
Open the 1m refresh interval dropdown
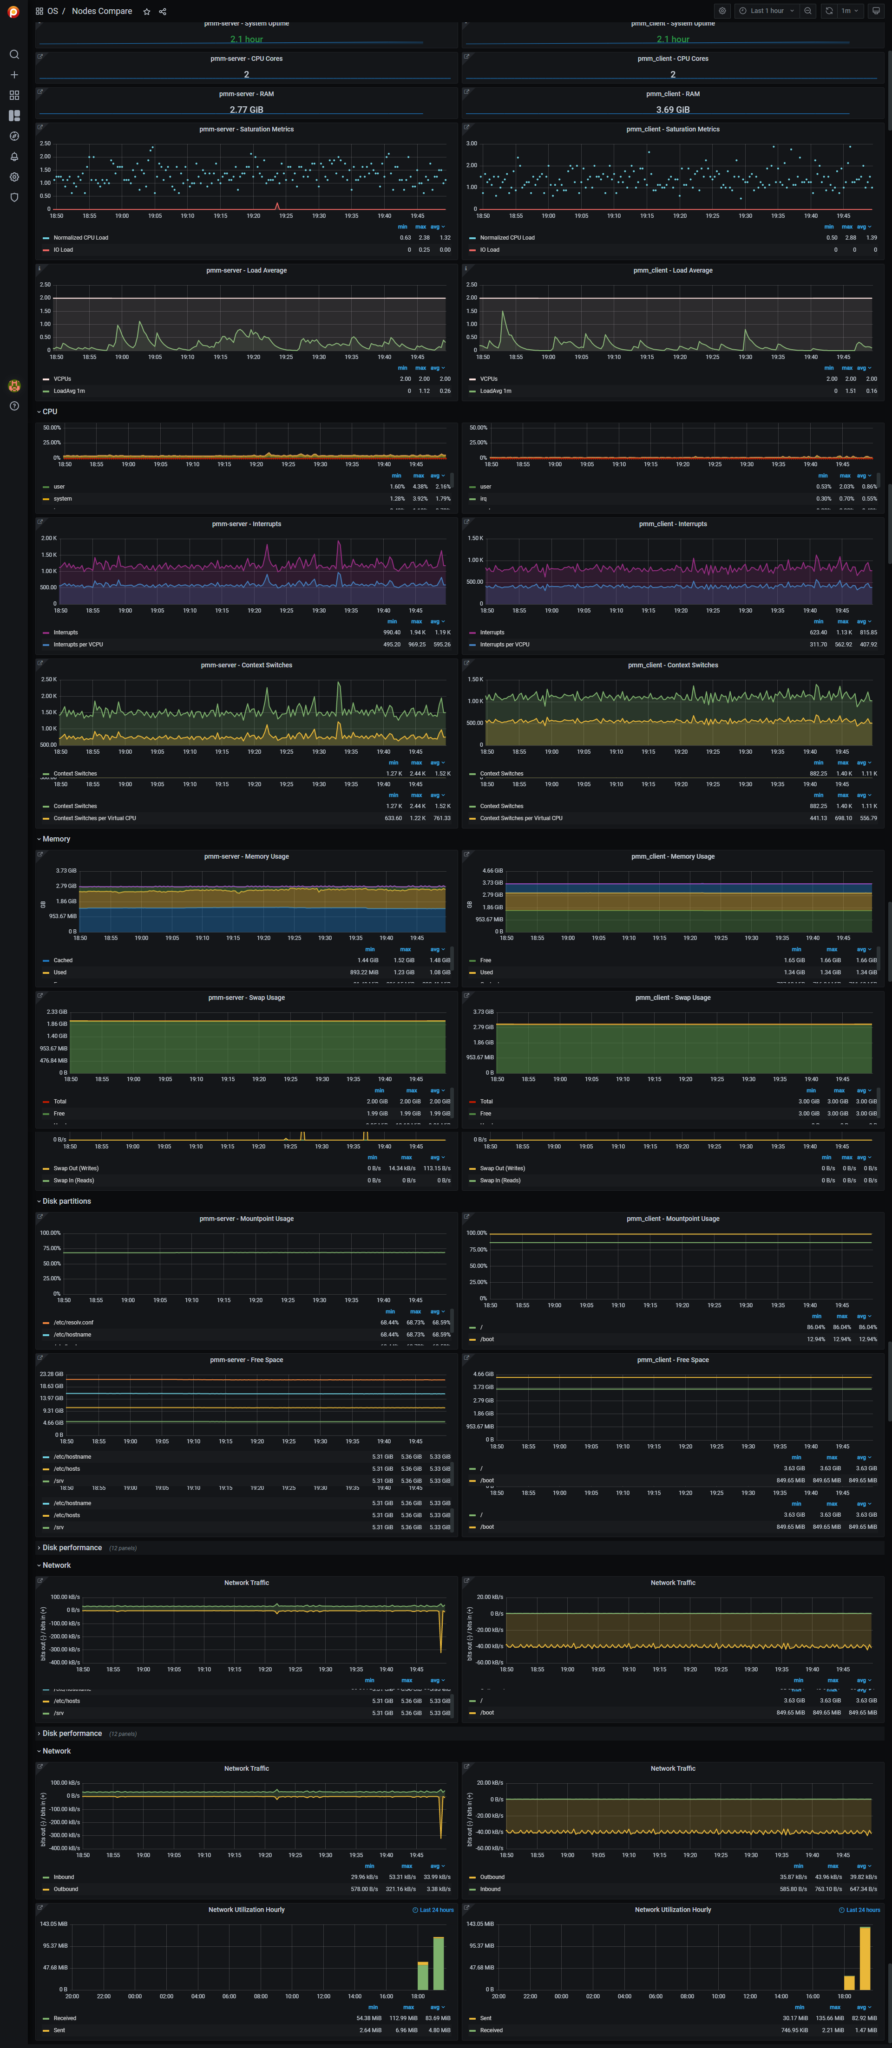[x=849, y=11]
